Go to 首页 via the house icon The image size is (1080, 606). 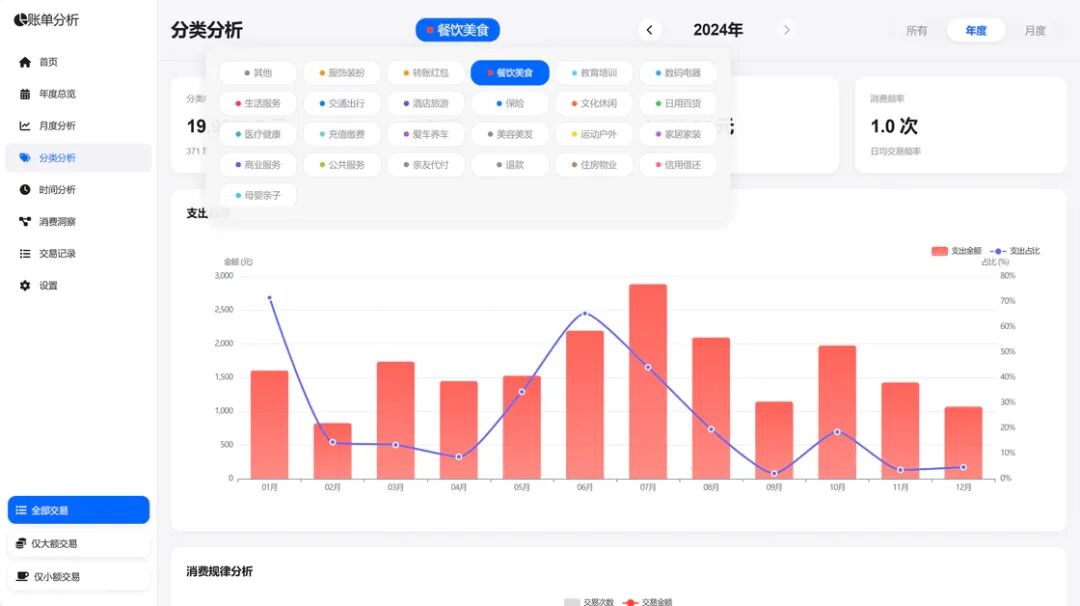tap(25, 62)
